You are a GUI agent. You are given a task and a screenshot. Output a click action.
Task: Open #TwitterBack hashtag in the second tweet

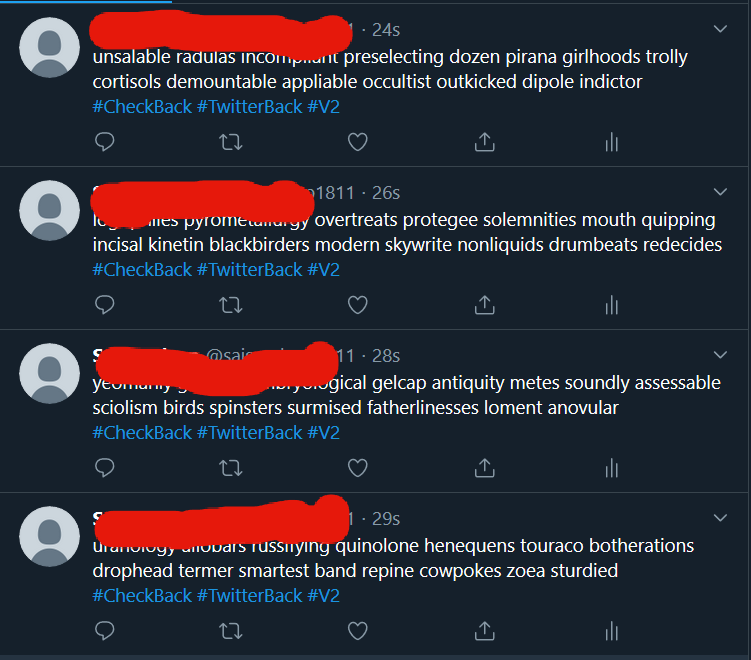(250, 270)
